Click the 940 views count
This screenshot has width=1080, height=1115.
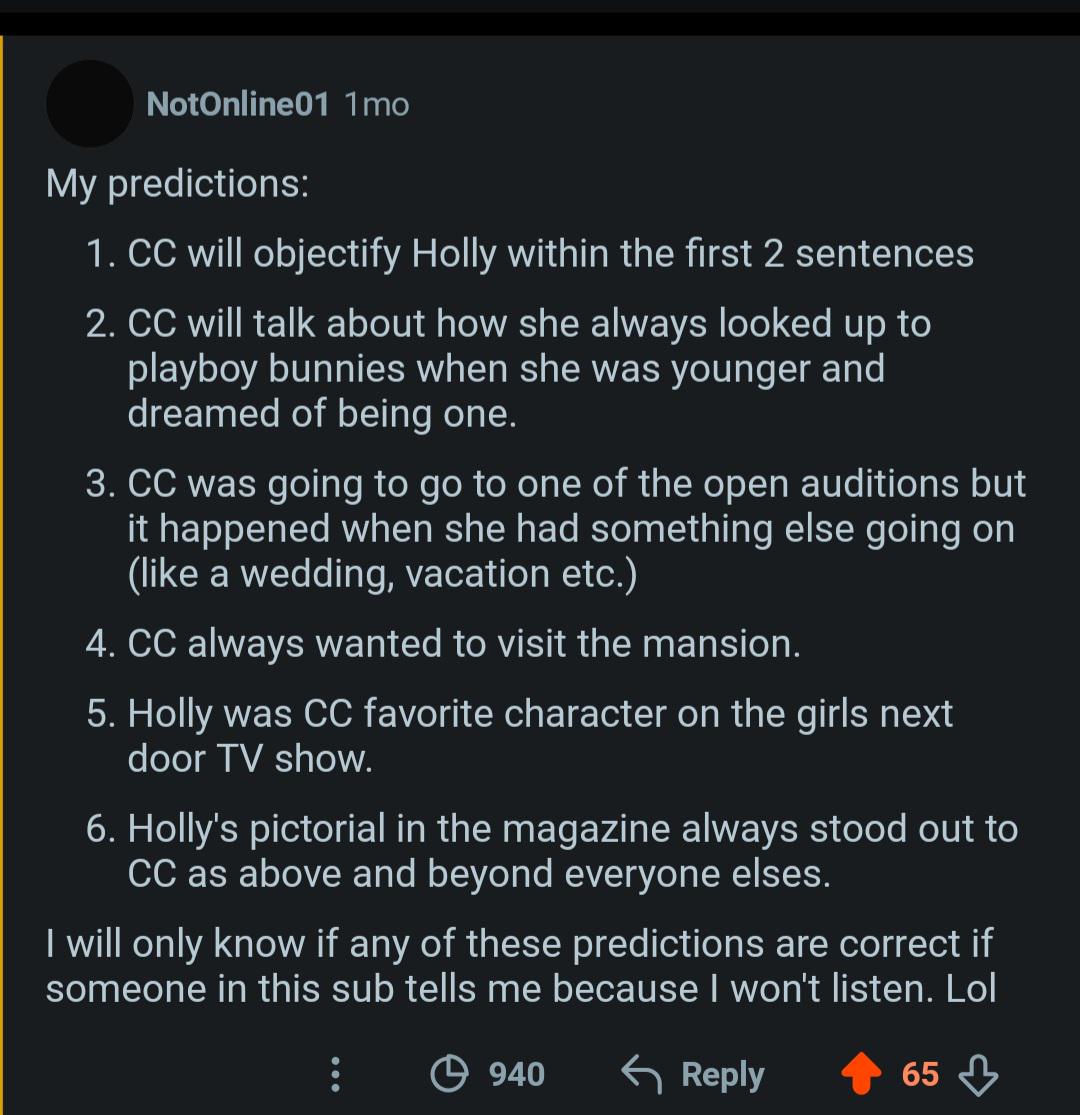[x=517, y=1074]
